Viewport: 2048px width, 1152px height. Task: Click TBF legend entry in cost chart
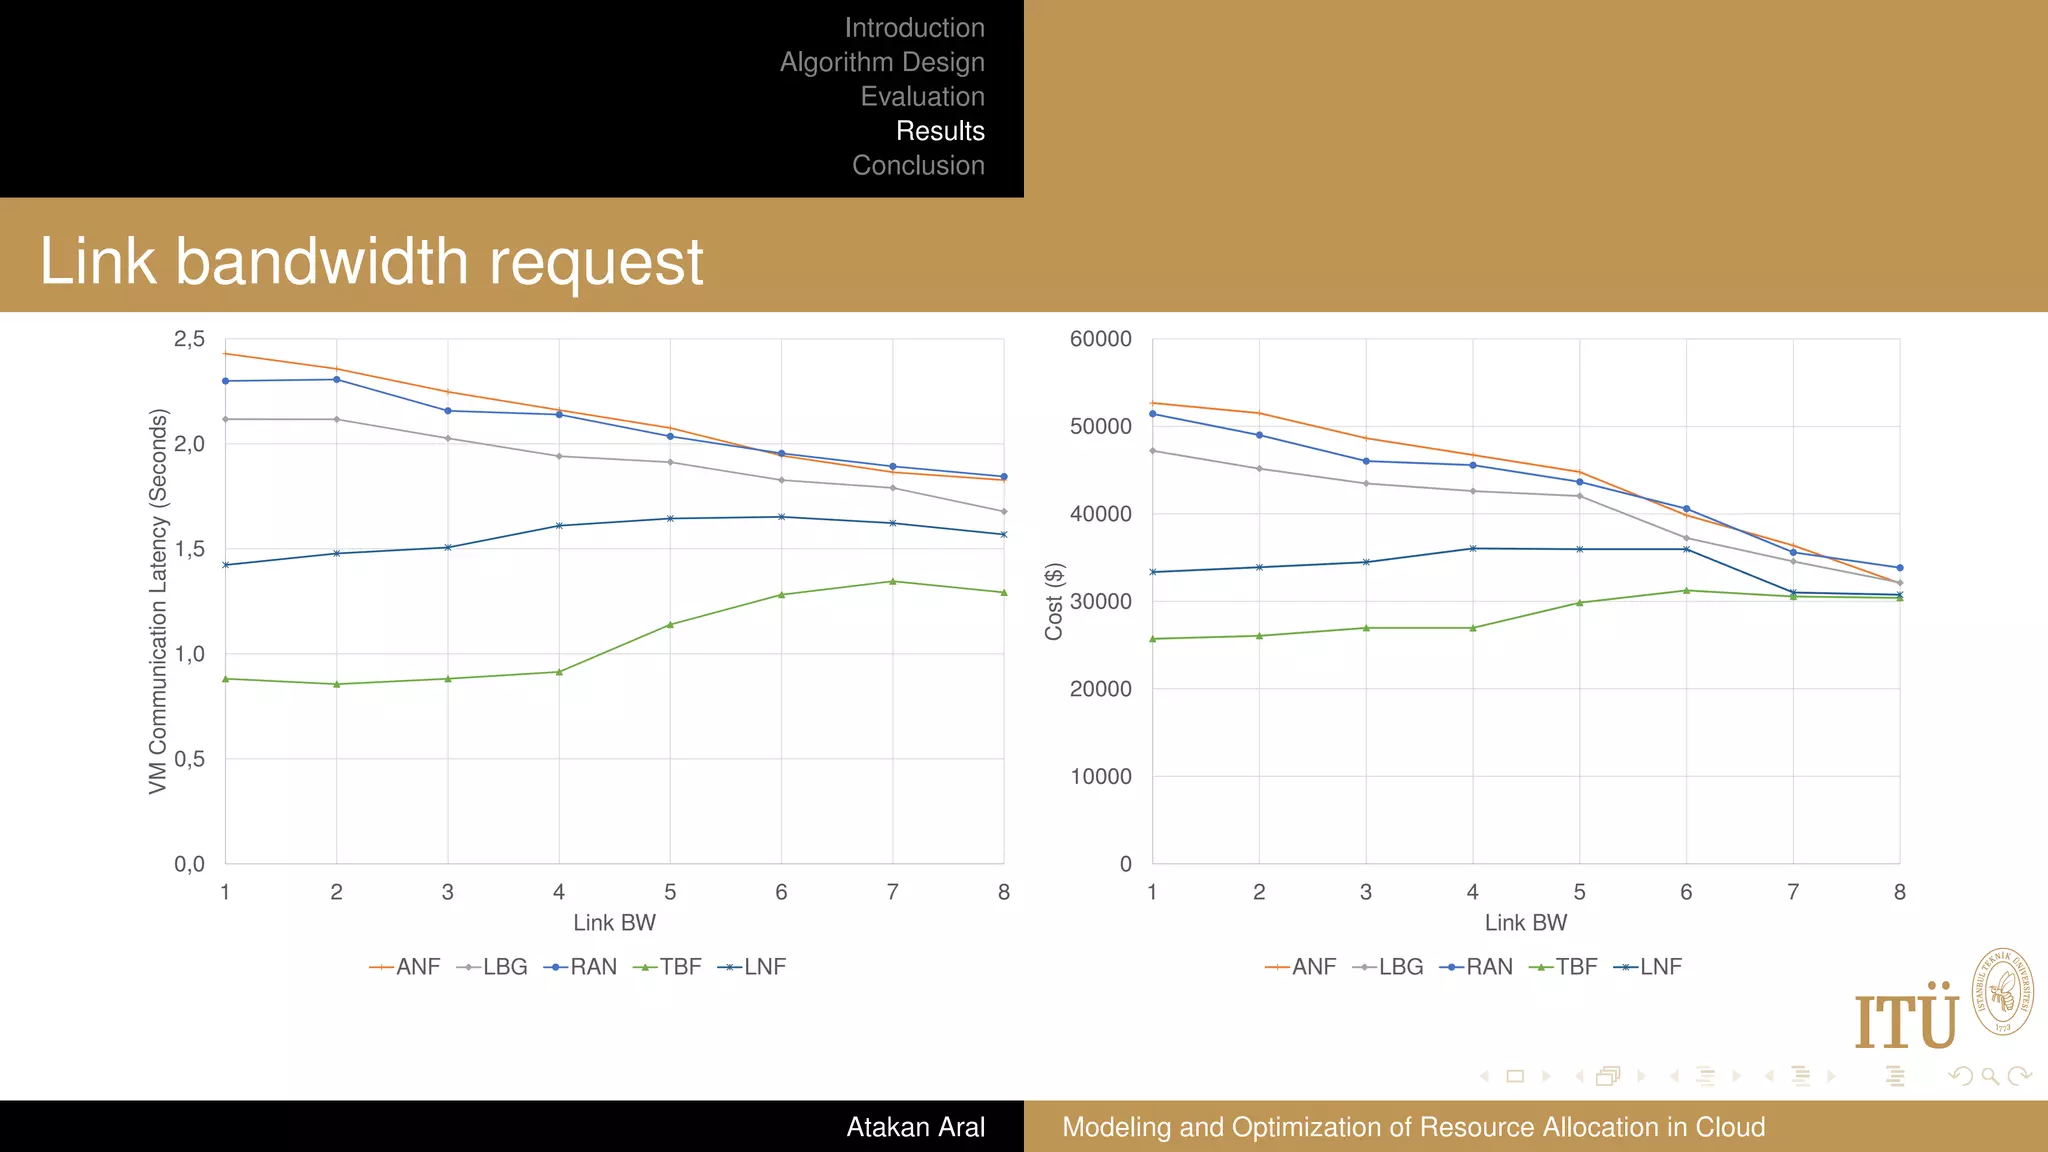pyautogui.click(x=1563, y=967)
